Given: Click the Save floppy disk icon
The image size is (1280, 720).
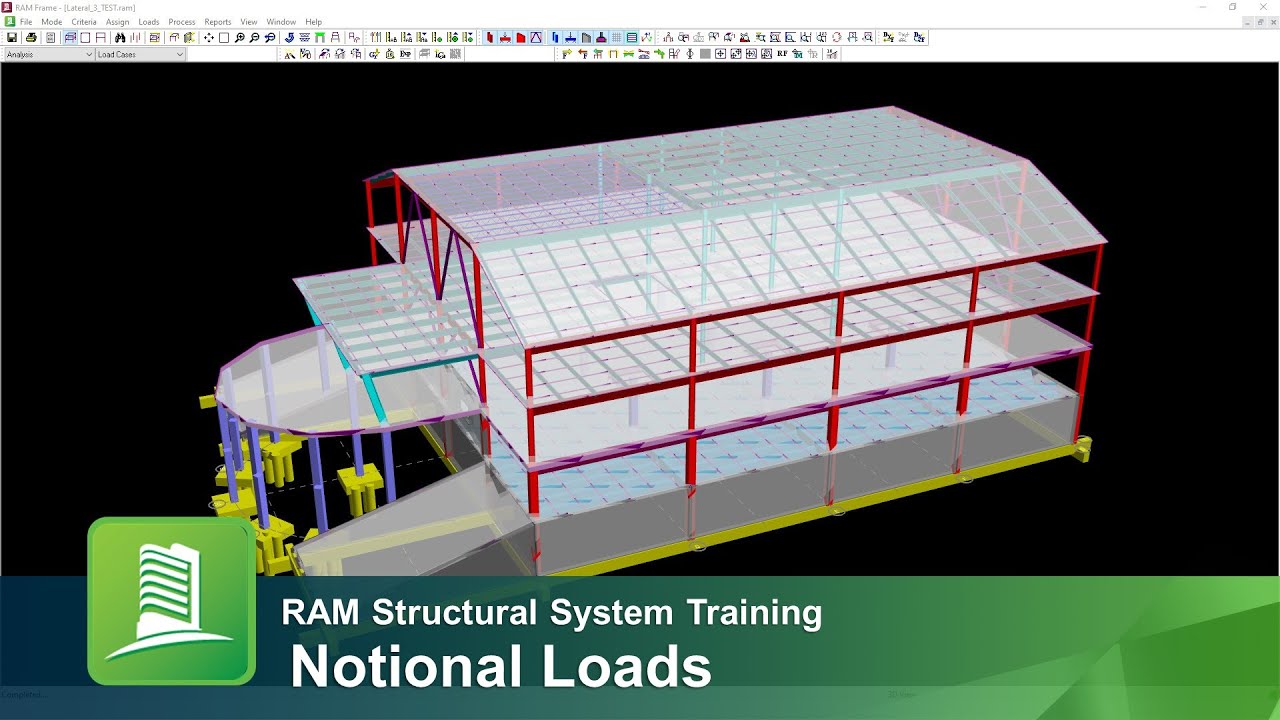Looking at the screenshot, I should pos(12,37).
